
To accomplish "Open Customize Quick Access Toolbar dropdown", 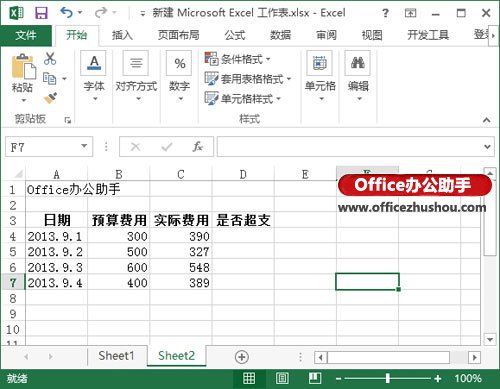I will tap(143, 14).
